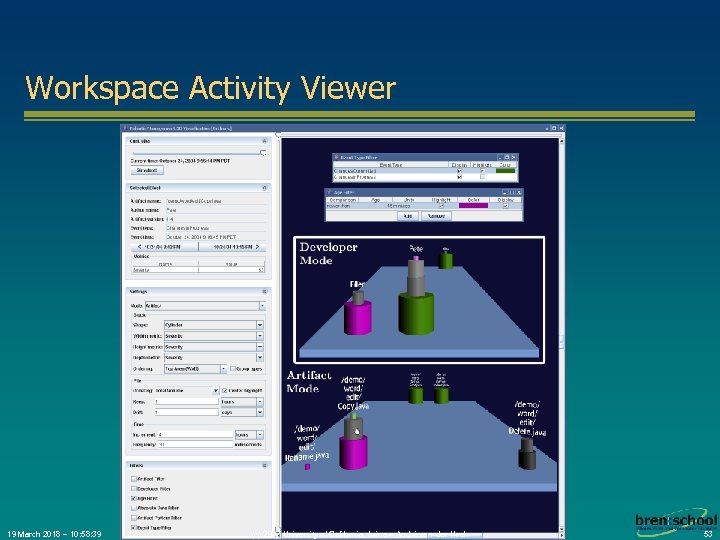This screenshot has height=540, width=720.
Task: Enable the Developer Filter checkbox
Action: point(134,489)
